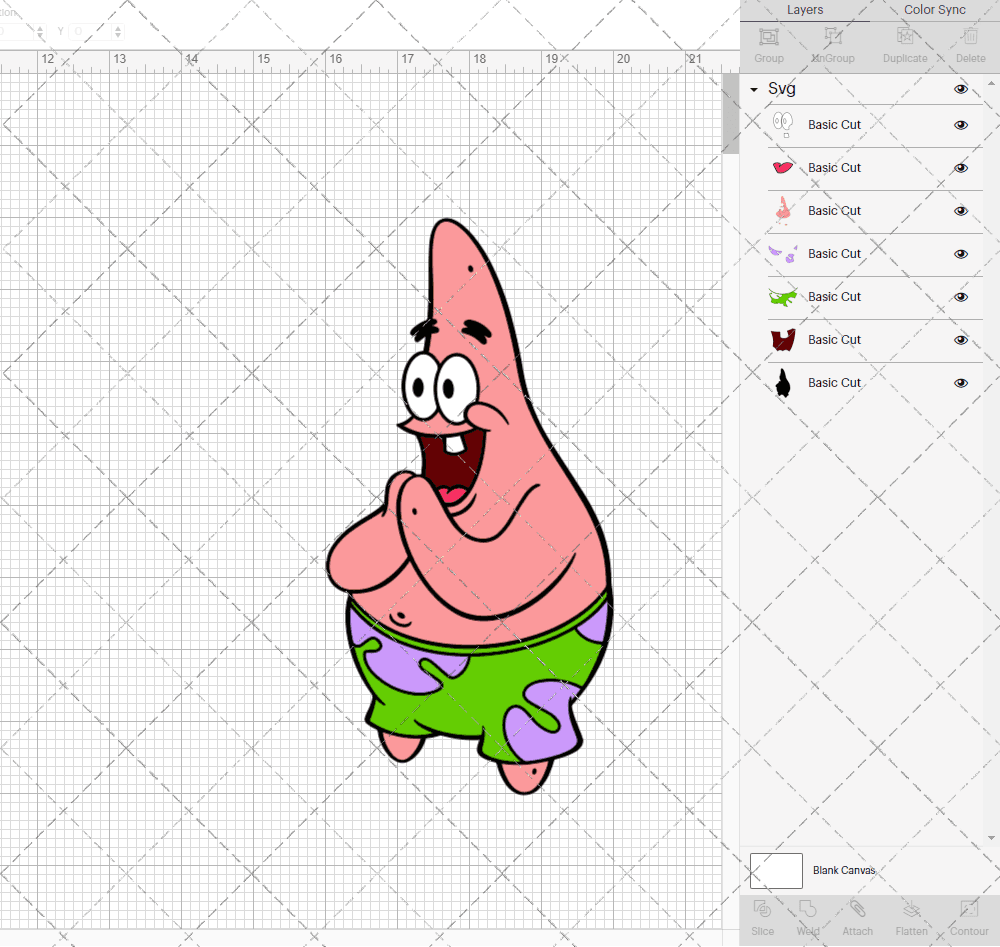Click the Delete trash icon
Image resolution: width=1000 pixels, height=947 pixels.
tap(970, 37)
